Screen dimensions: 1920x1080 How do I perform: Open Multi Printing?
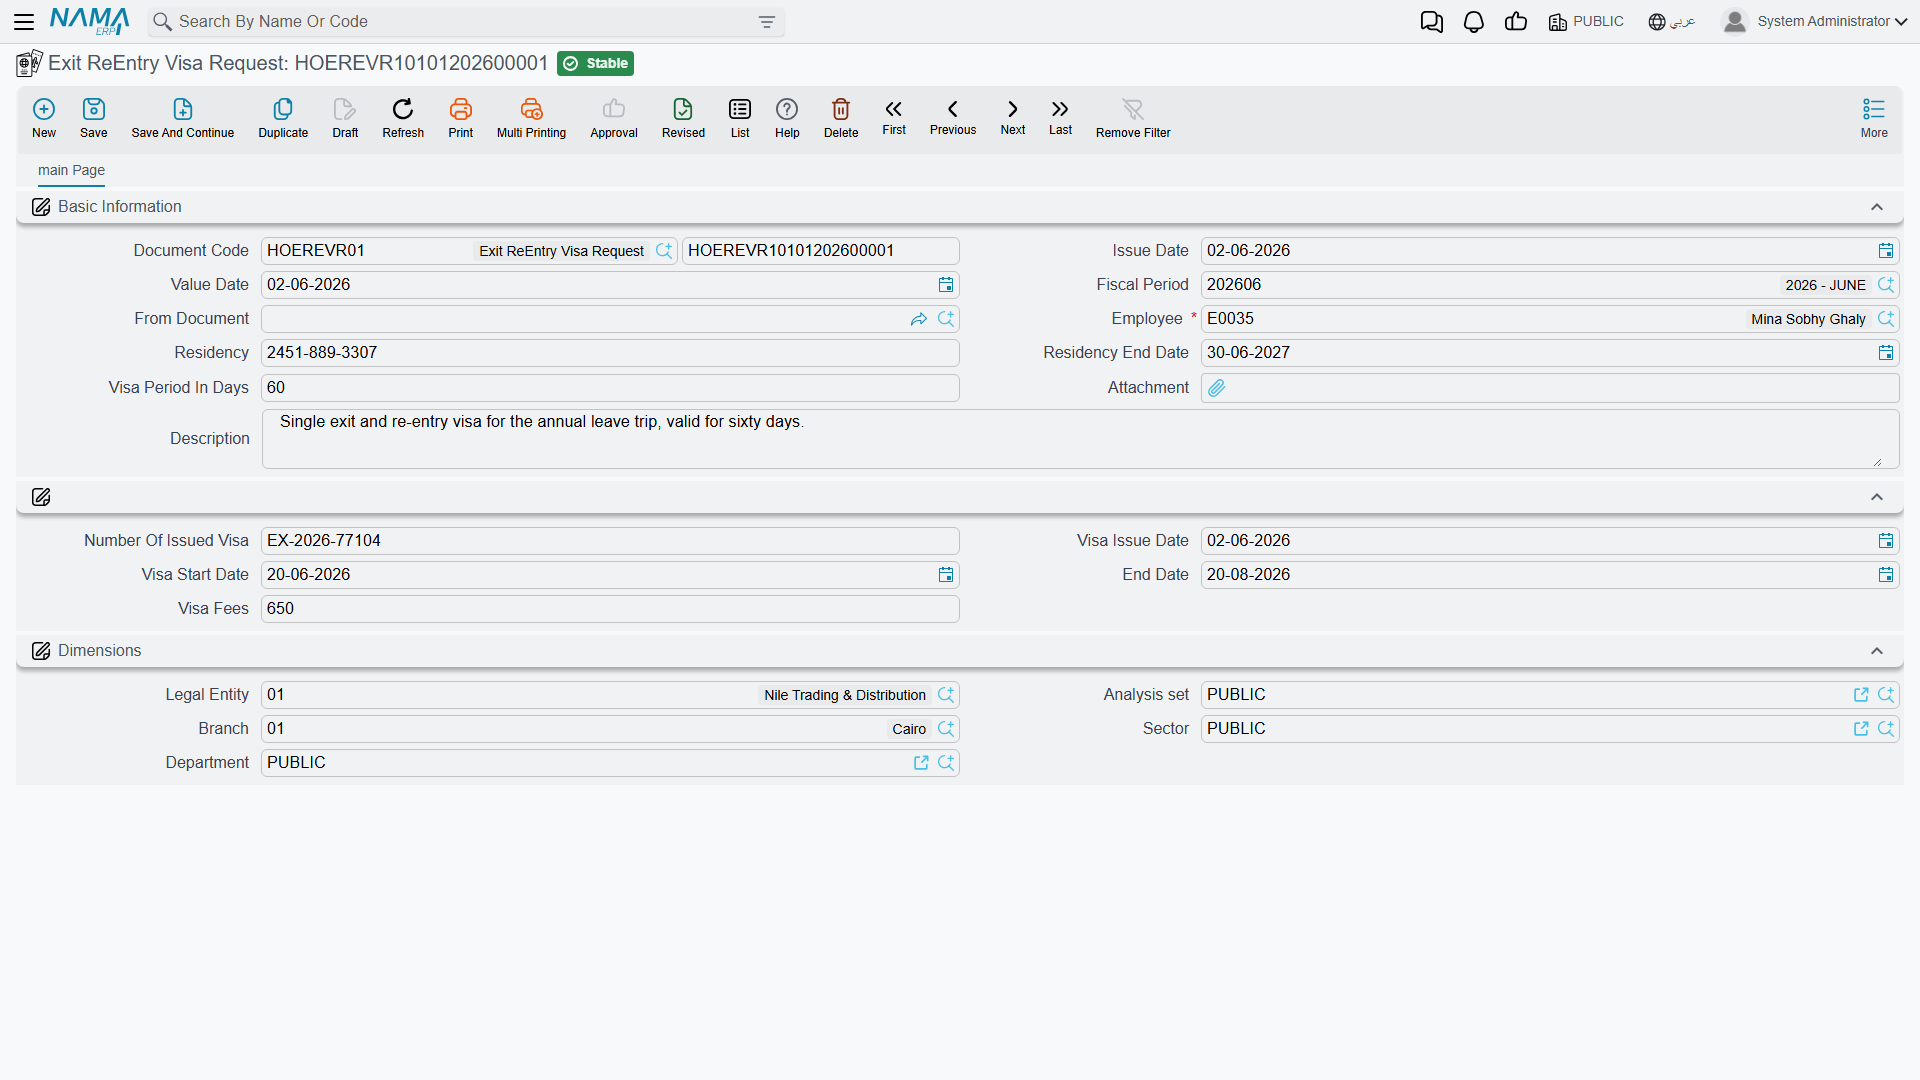[x=531, y=118]
